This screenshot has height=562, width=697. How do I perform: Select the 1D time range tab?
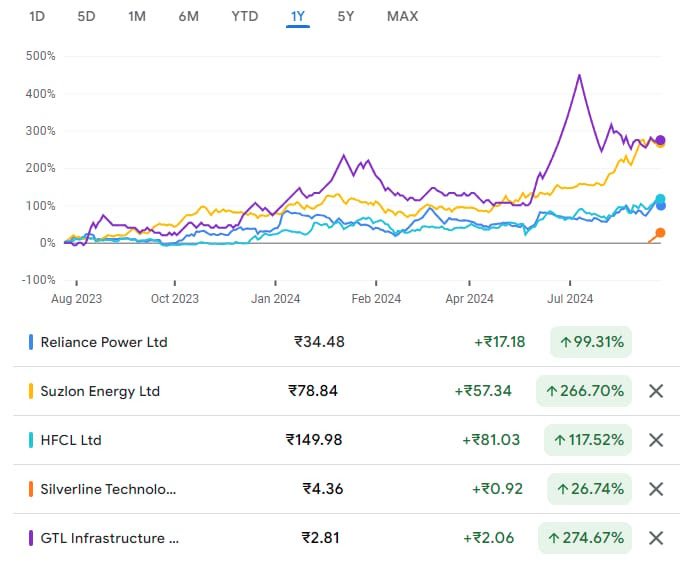click(x=37, y=16)
